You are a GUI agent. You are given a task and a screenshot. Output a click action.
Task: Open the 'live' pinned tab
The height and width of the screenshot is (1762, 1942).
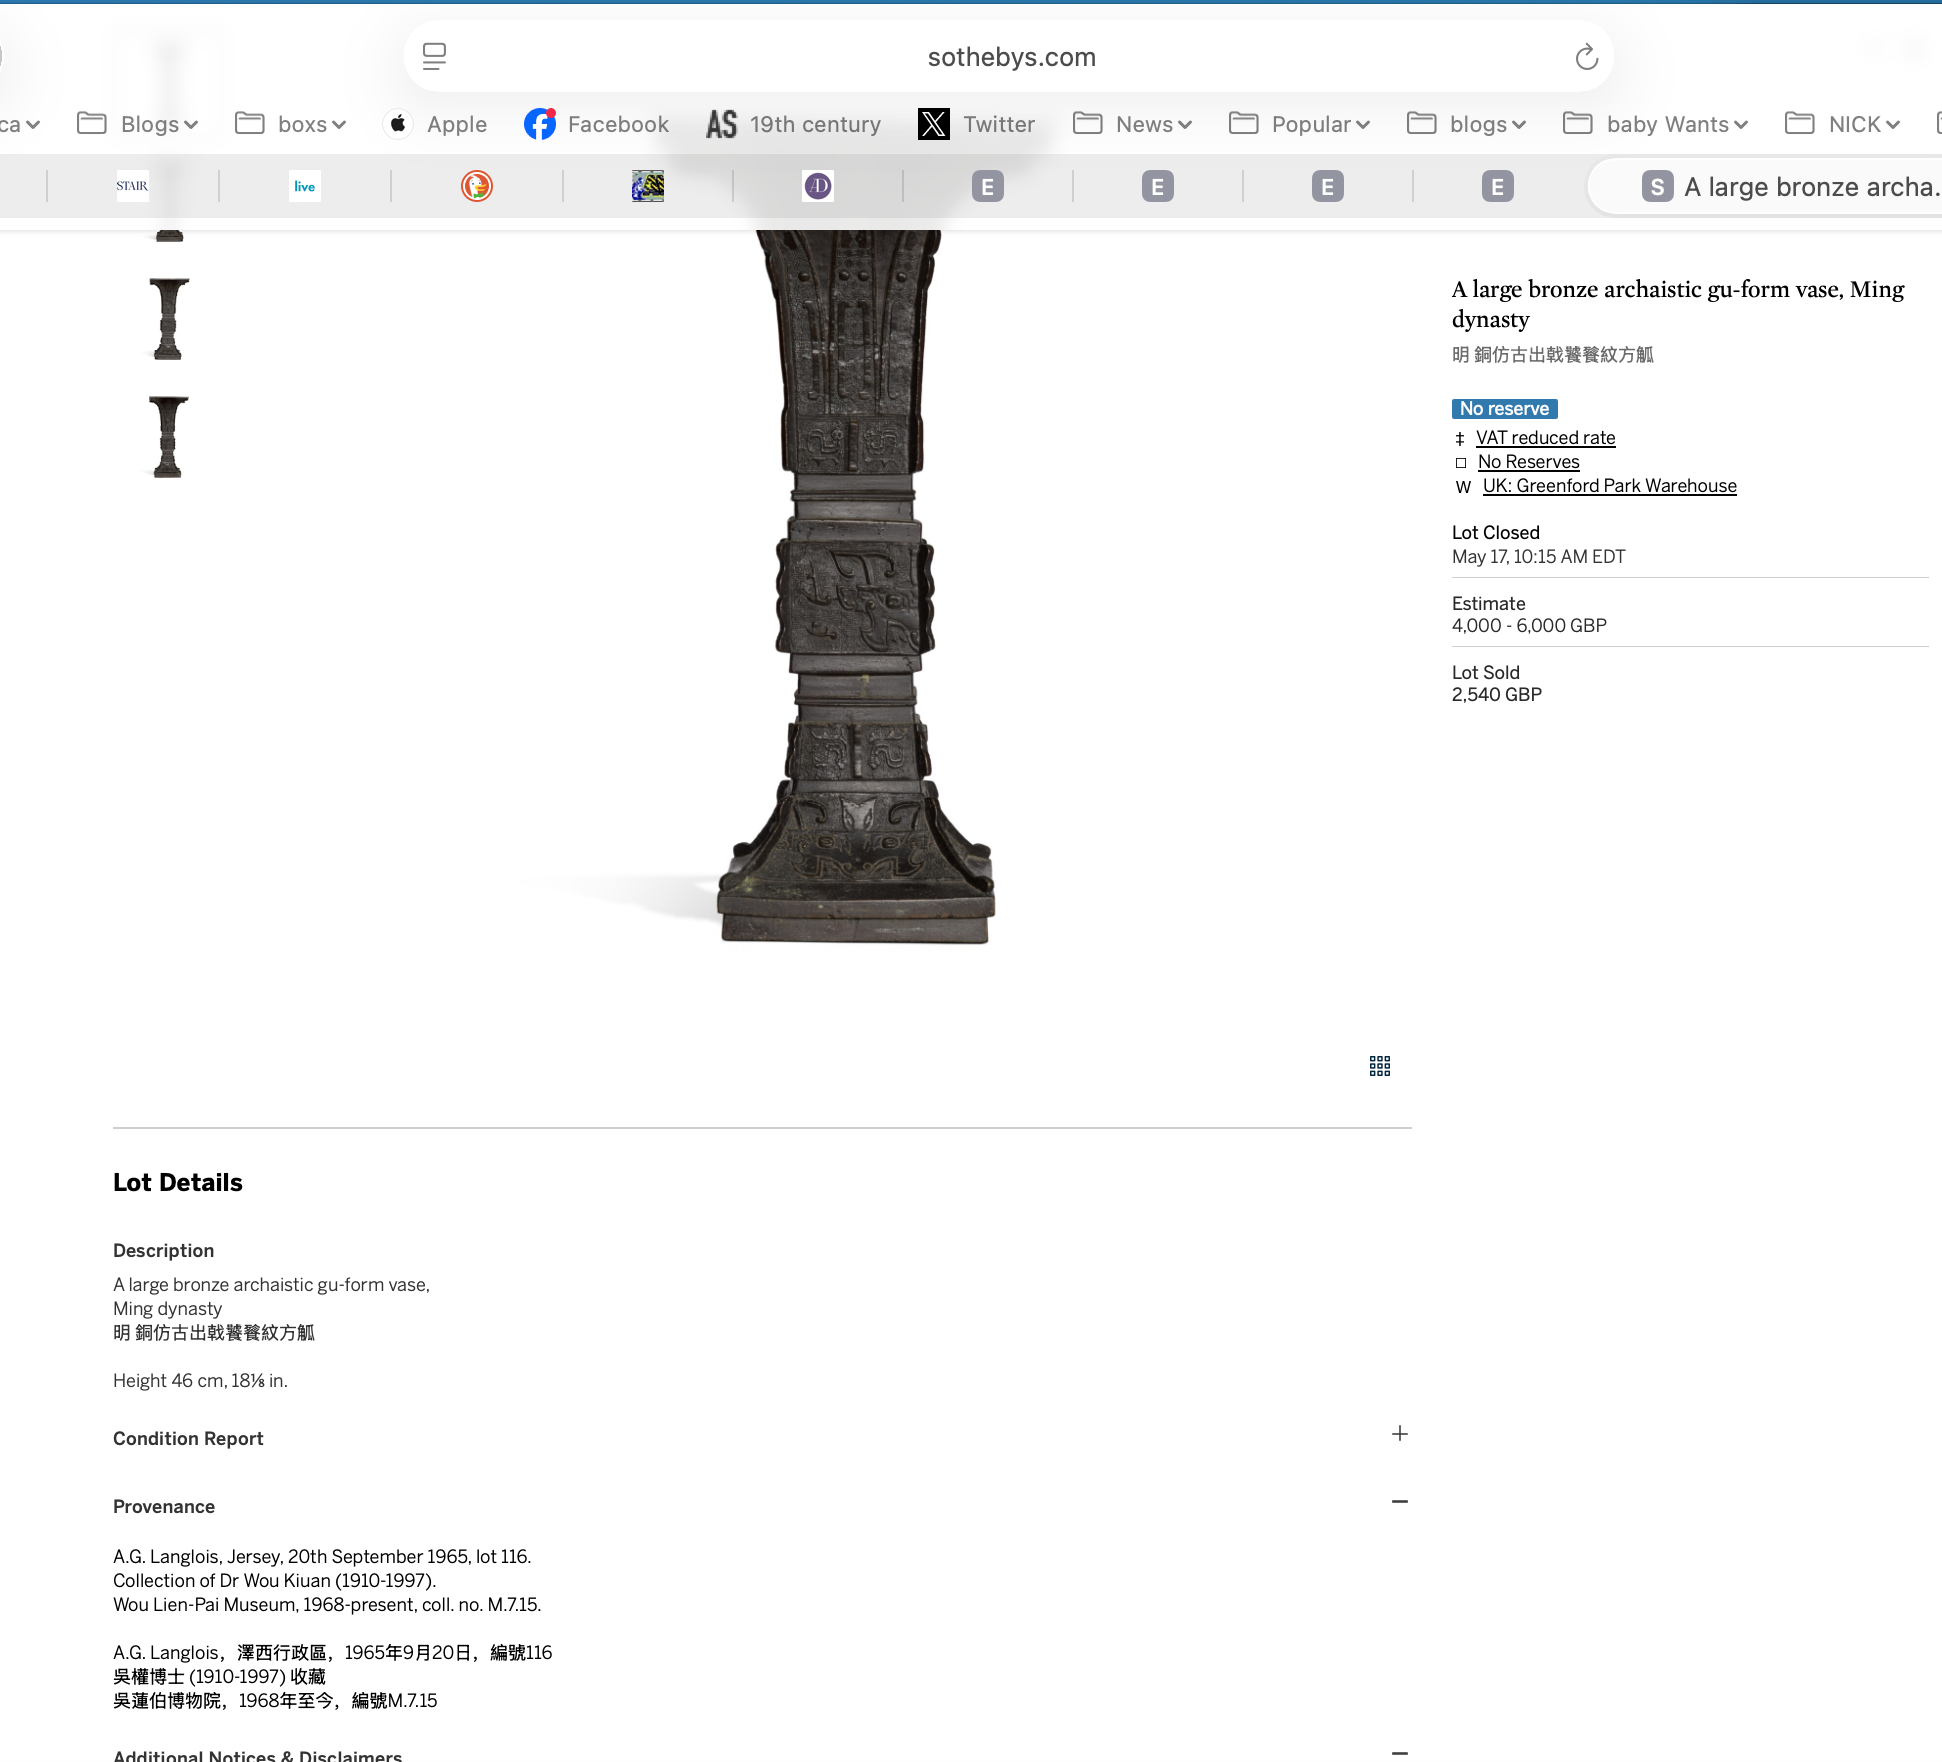coord(305,186)
